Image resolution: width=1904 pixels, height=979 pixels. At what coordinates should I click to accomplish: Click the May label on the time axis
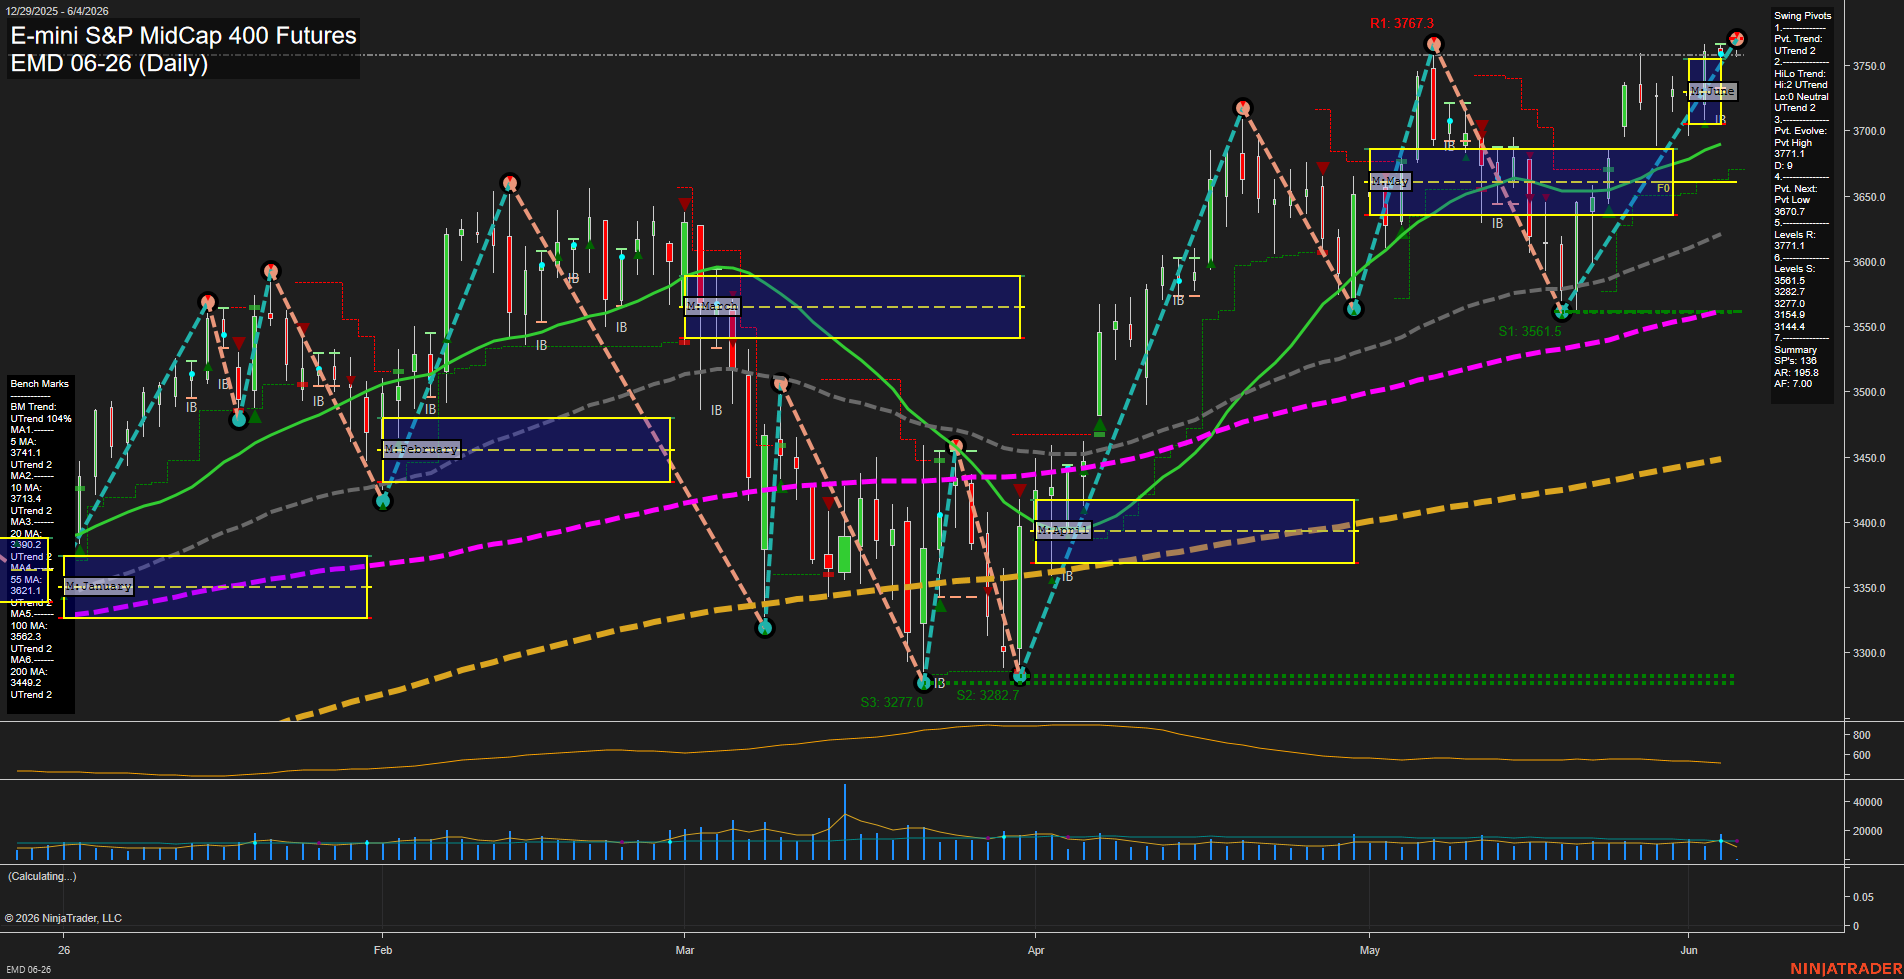click(x=1370, y=950)
